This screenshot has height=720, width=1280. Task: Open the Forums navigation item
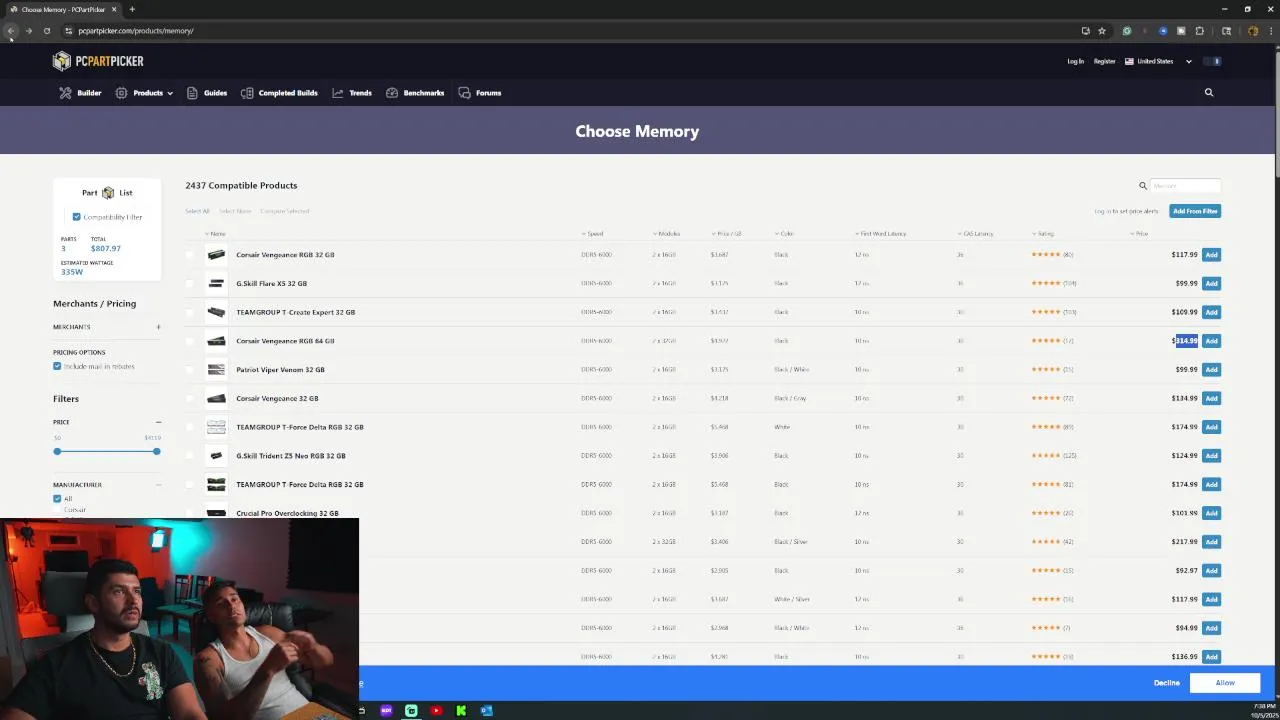point(488,93)
